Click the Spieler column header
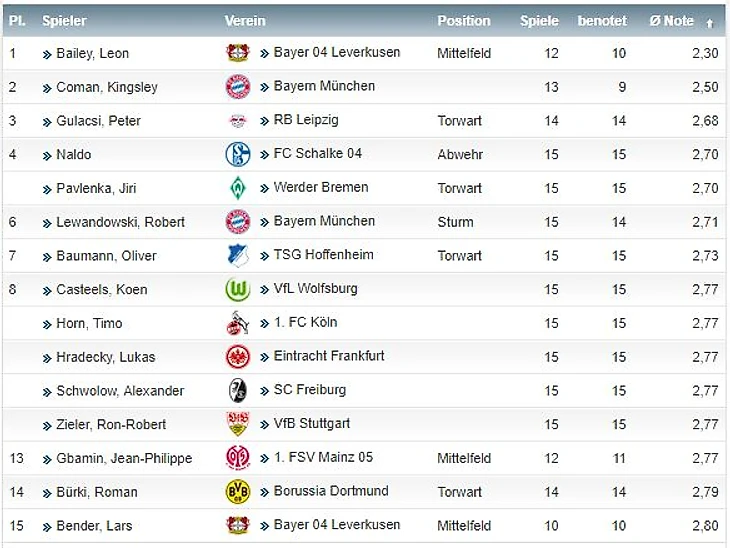The height and width of the screenshot is (548, 730). coord(64,21)
